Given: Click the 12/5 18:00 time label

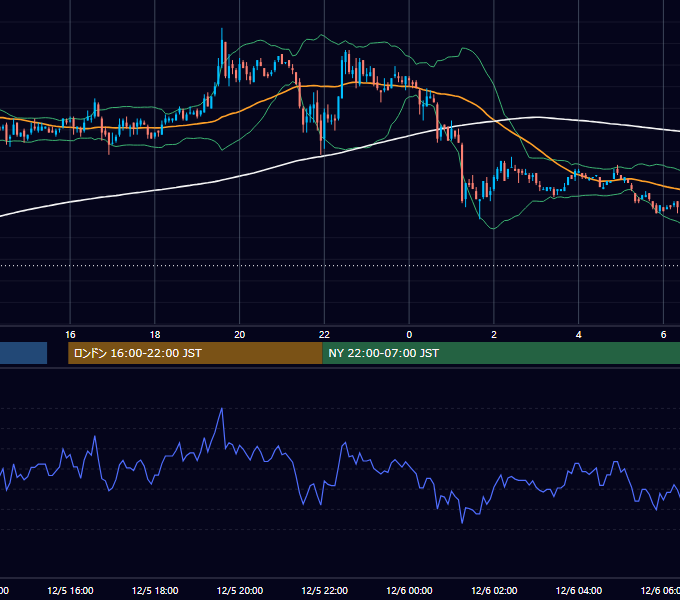Looking at the screenshot, I should (x=155, y=590).
